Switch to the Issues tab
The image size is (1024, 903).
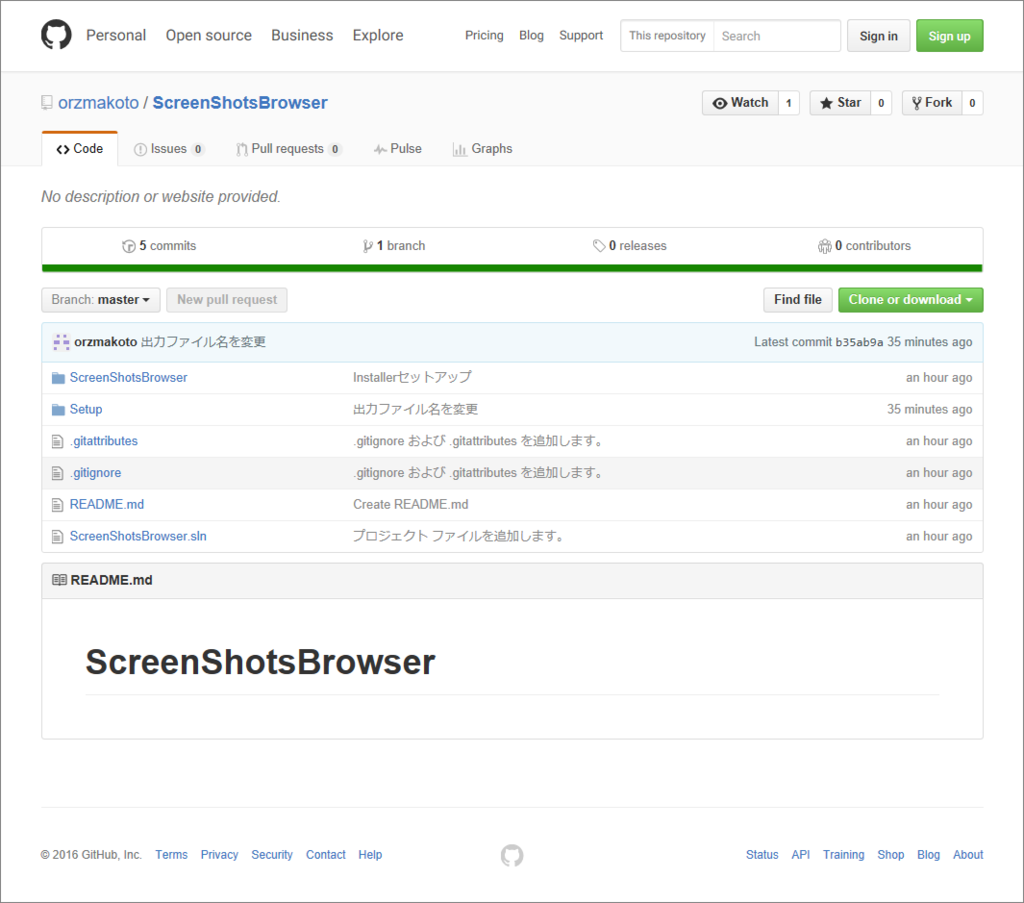pos(169,149)
